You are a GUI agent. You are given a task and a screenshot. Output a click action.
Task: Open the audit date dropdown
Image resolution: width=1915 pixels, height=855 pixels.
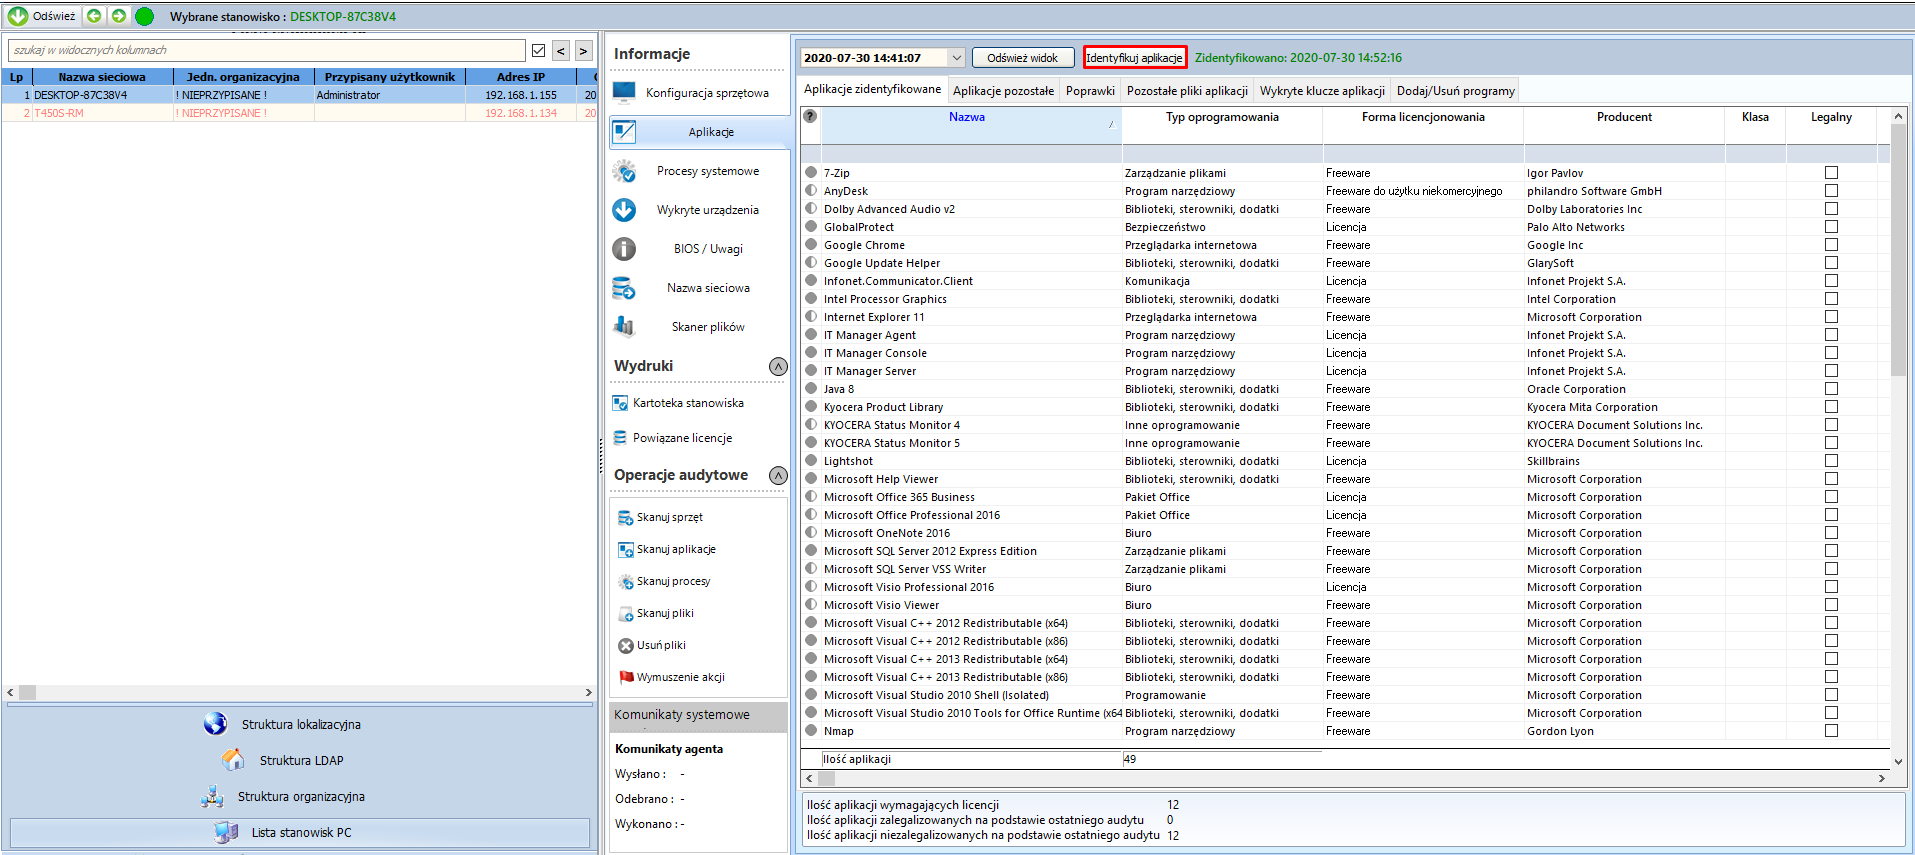956,58
